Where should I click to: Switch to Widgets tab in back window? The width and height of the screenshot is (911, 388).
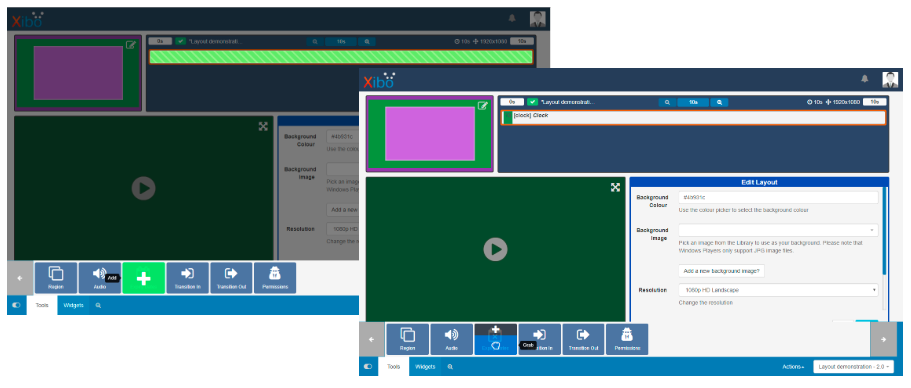pos(73,305)
